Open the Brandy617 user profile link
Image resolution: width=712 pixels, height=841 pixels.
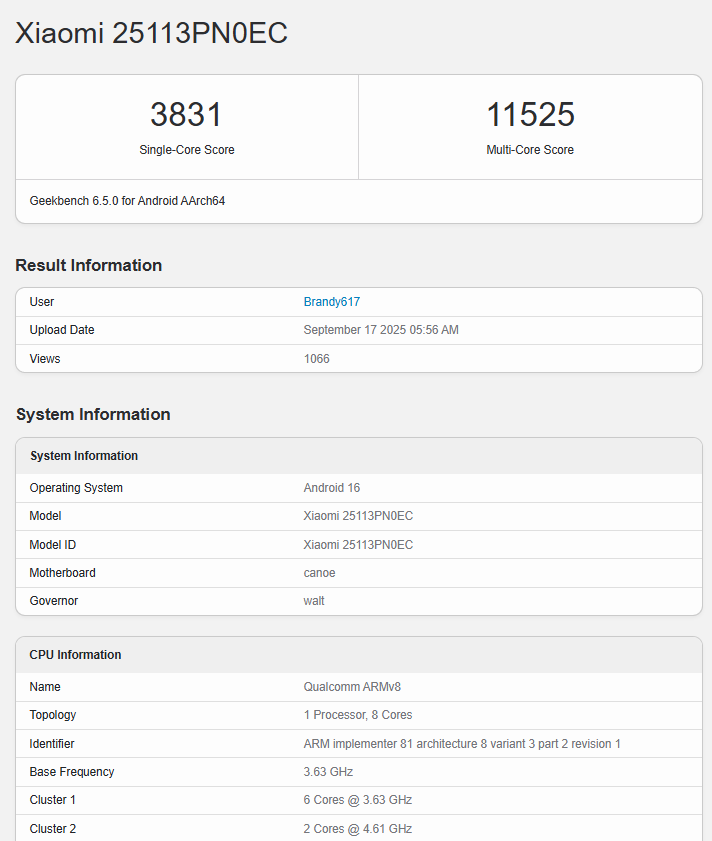(331, 302)
